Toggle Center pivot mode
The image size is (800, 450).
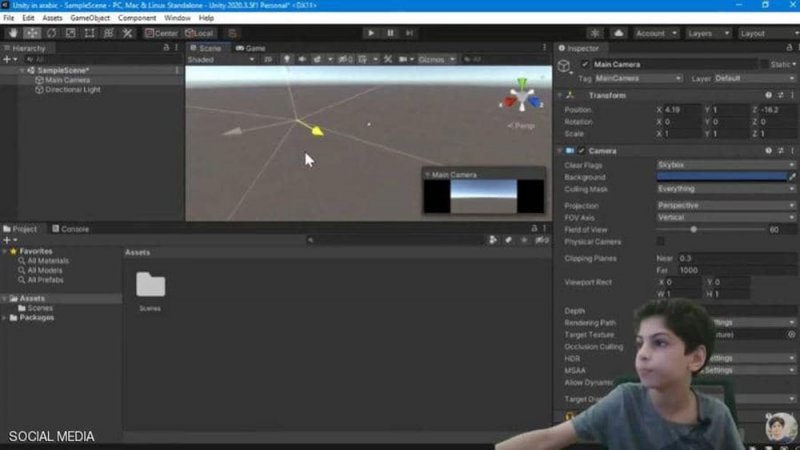161,33
